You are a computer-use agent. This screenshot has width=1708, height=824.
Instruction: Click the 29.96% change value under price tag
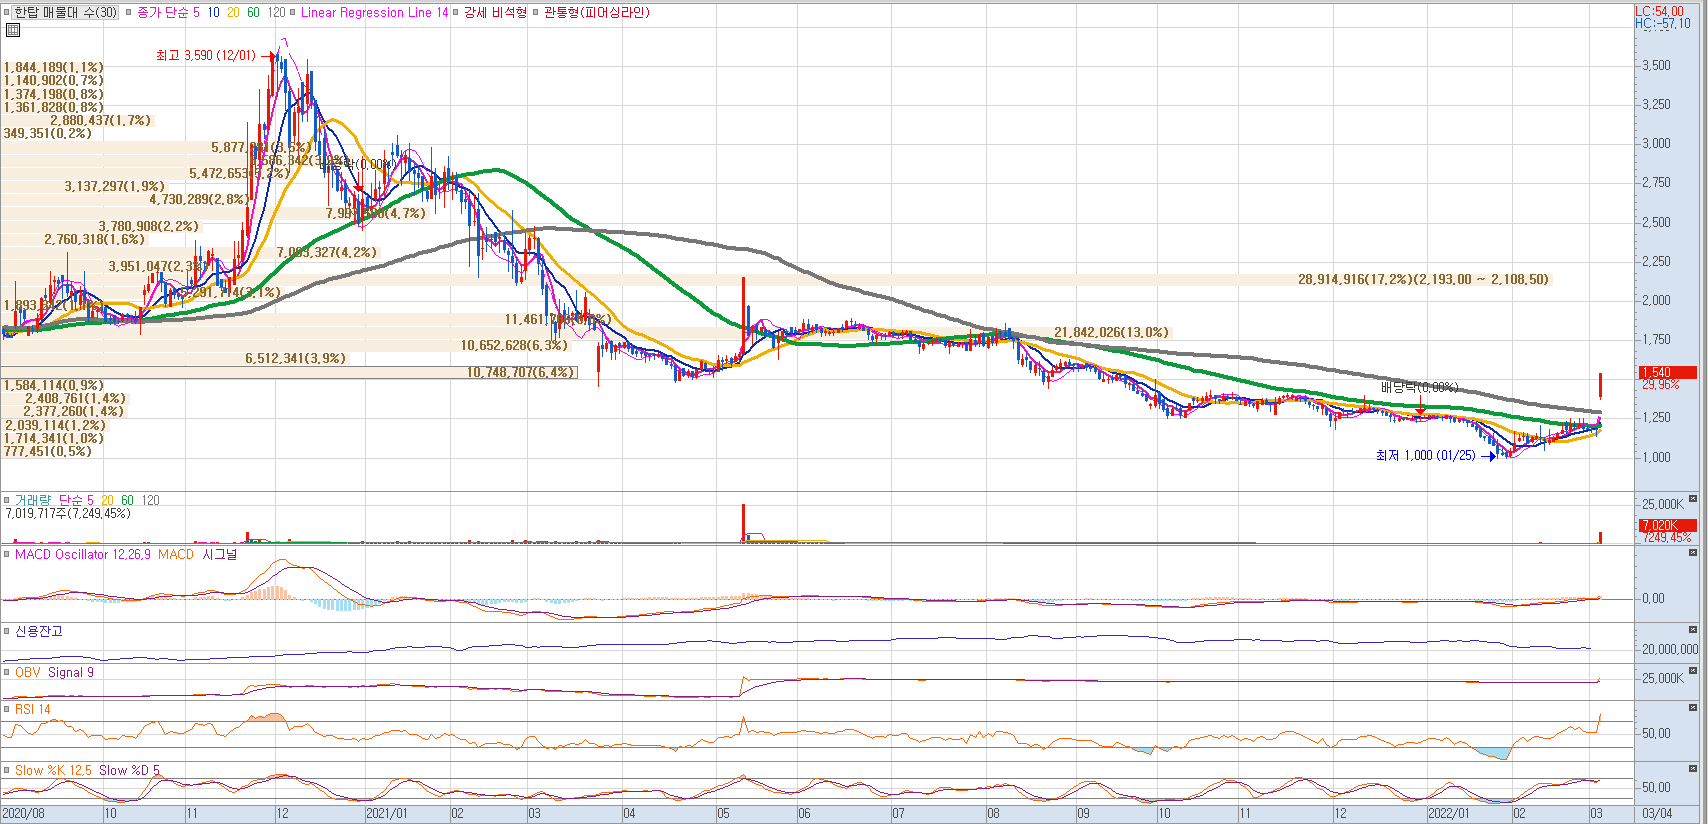(1661, 384)
